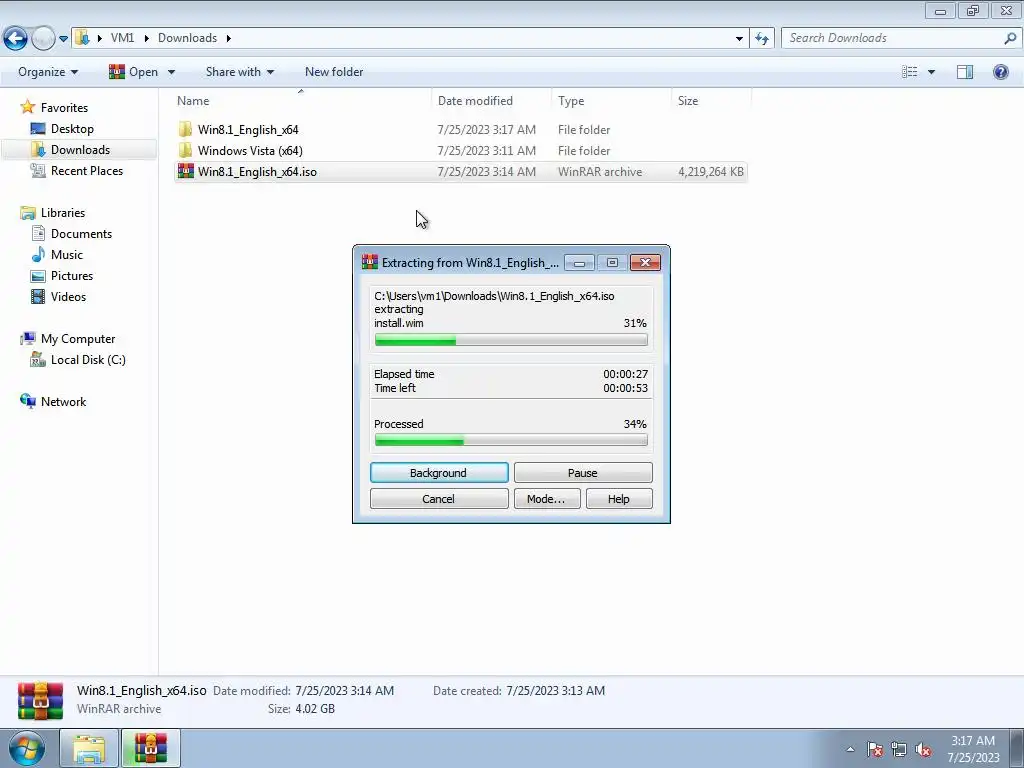
Task: Select Favorites in the navigation pane
Action: coord(64,108)
